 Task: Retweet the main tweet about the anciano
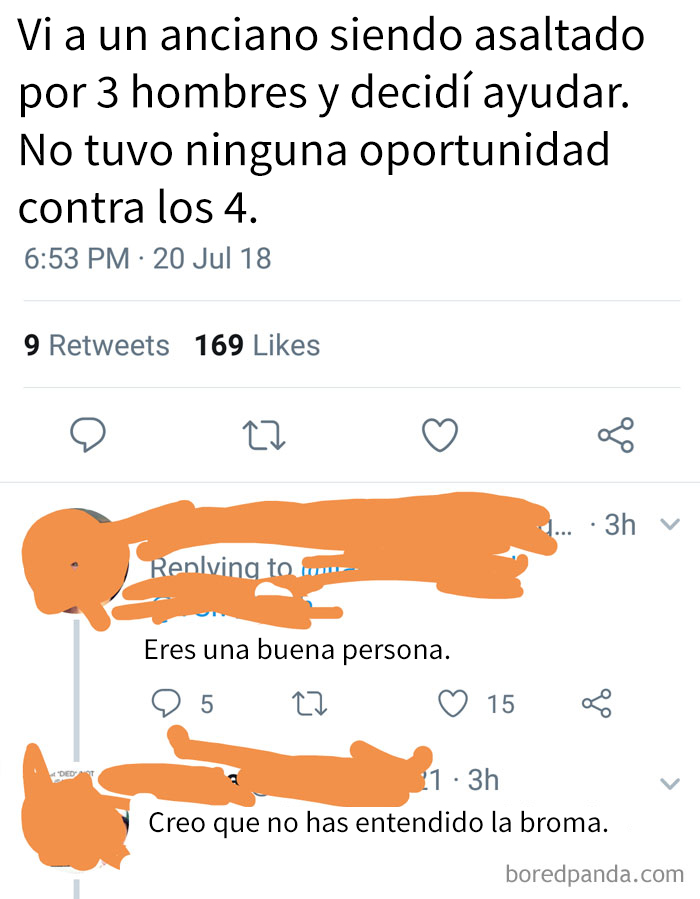pyautogui.click(x=263, y=435)
